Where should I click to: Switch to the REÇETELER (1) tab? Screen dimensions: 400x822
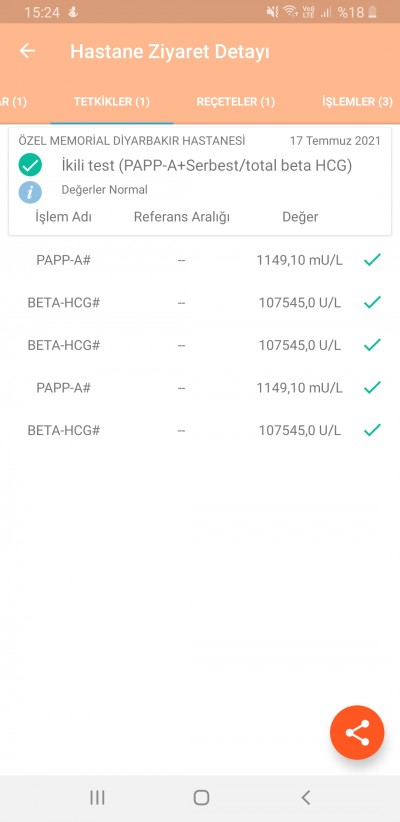(235, 102)
